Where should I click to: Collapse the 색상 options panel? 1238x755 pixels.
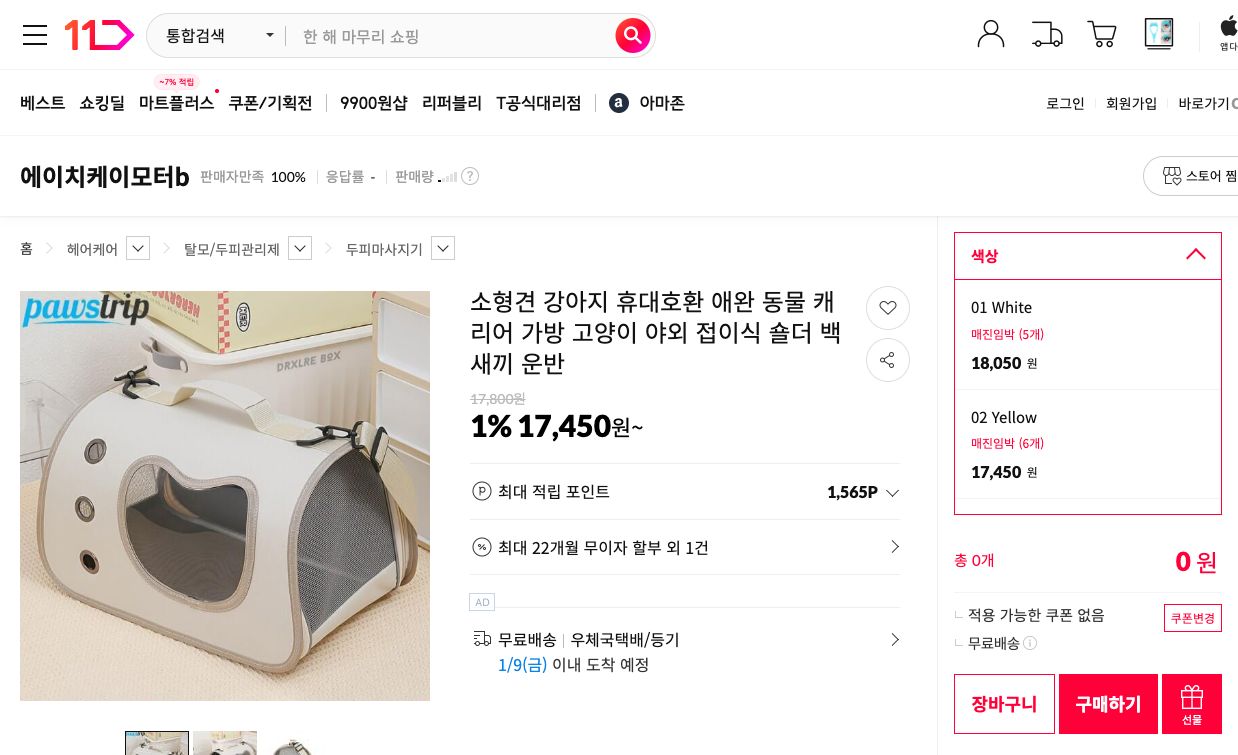click(x=1196, y=255)
